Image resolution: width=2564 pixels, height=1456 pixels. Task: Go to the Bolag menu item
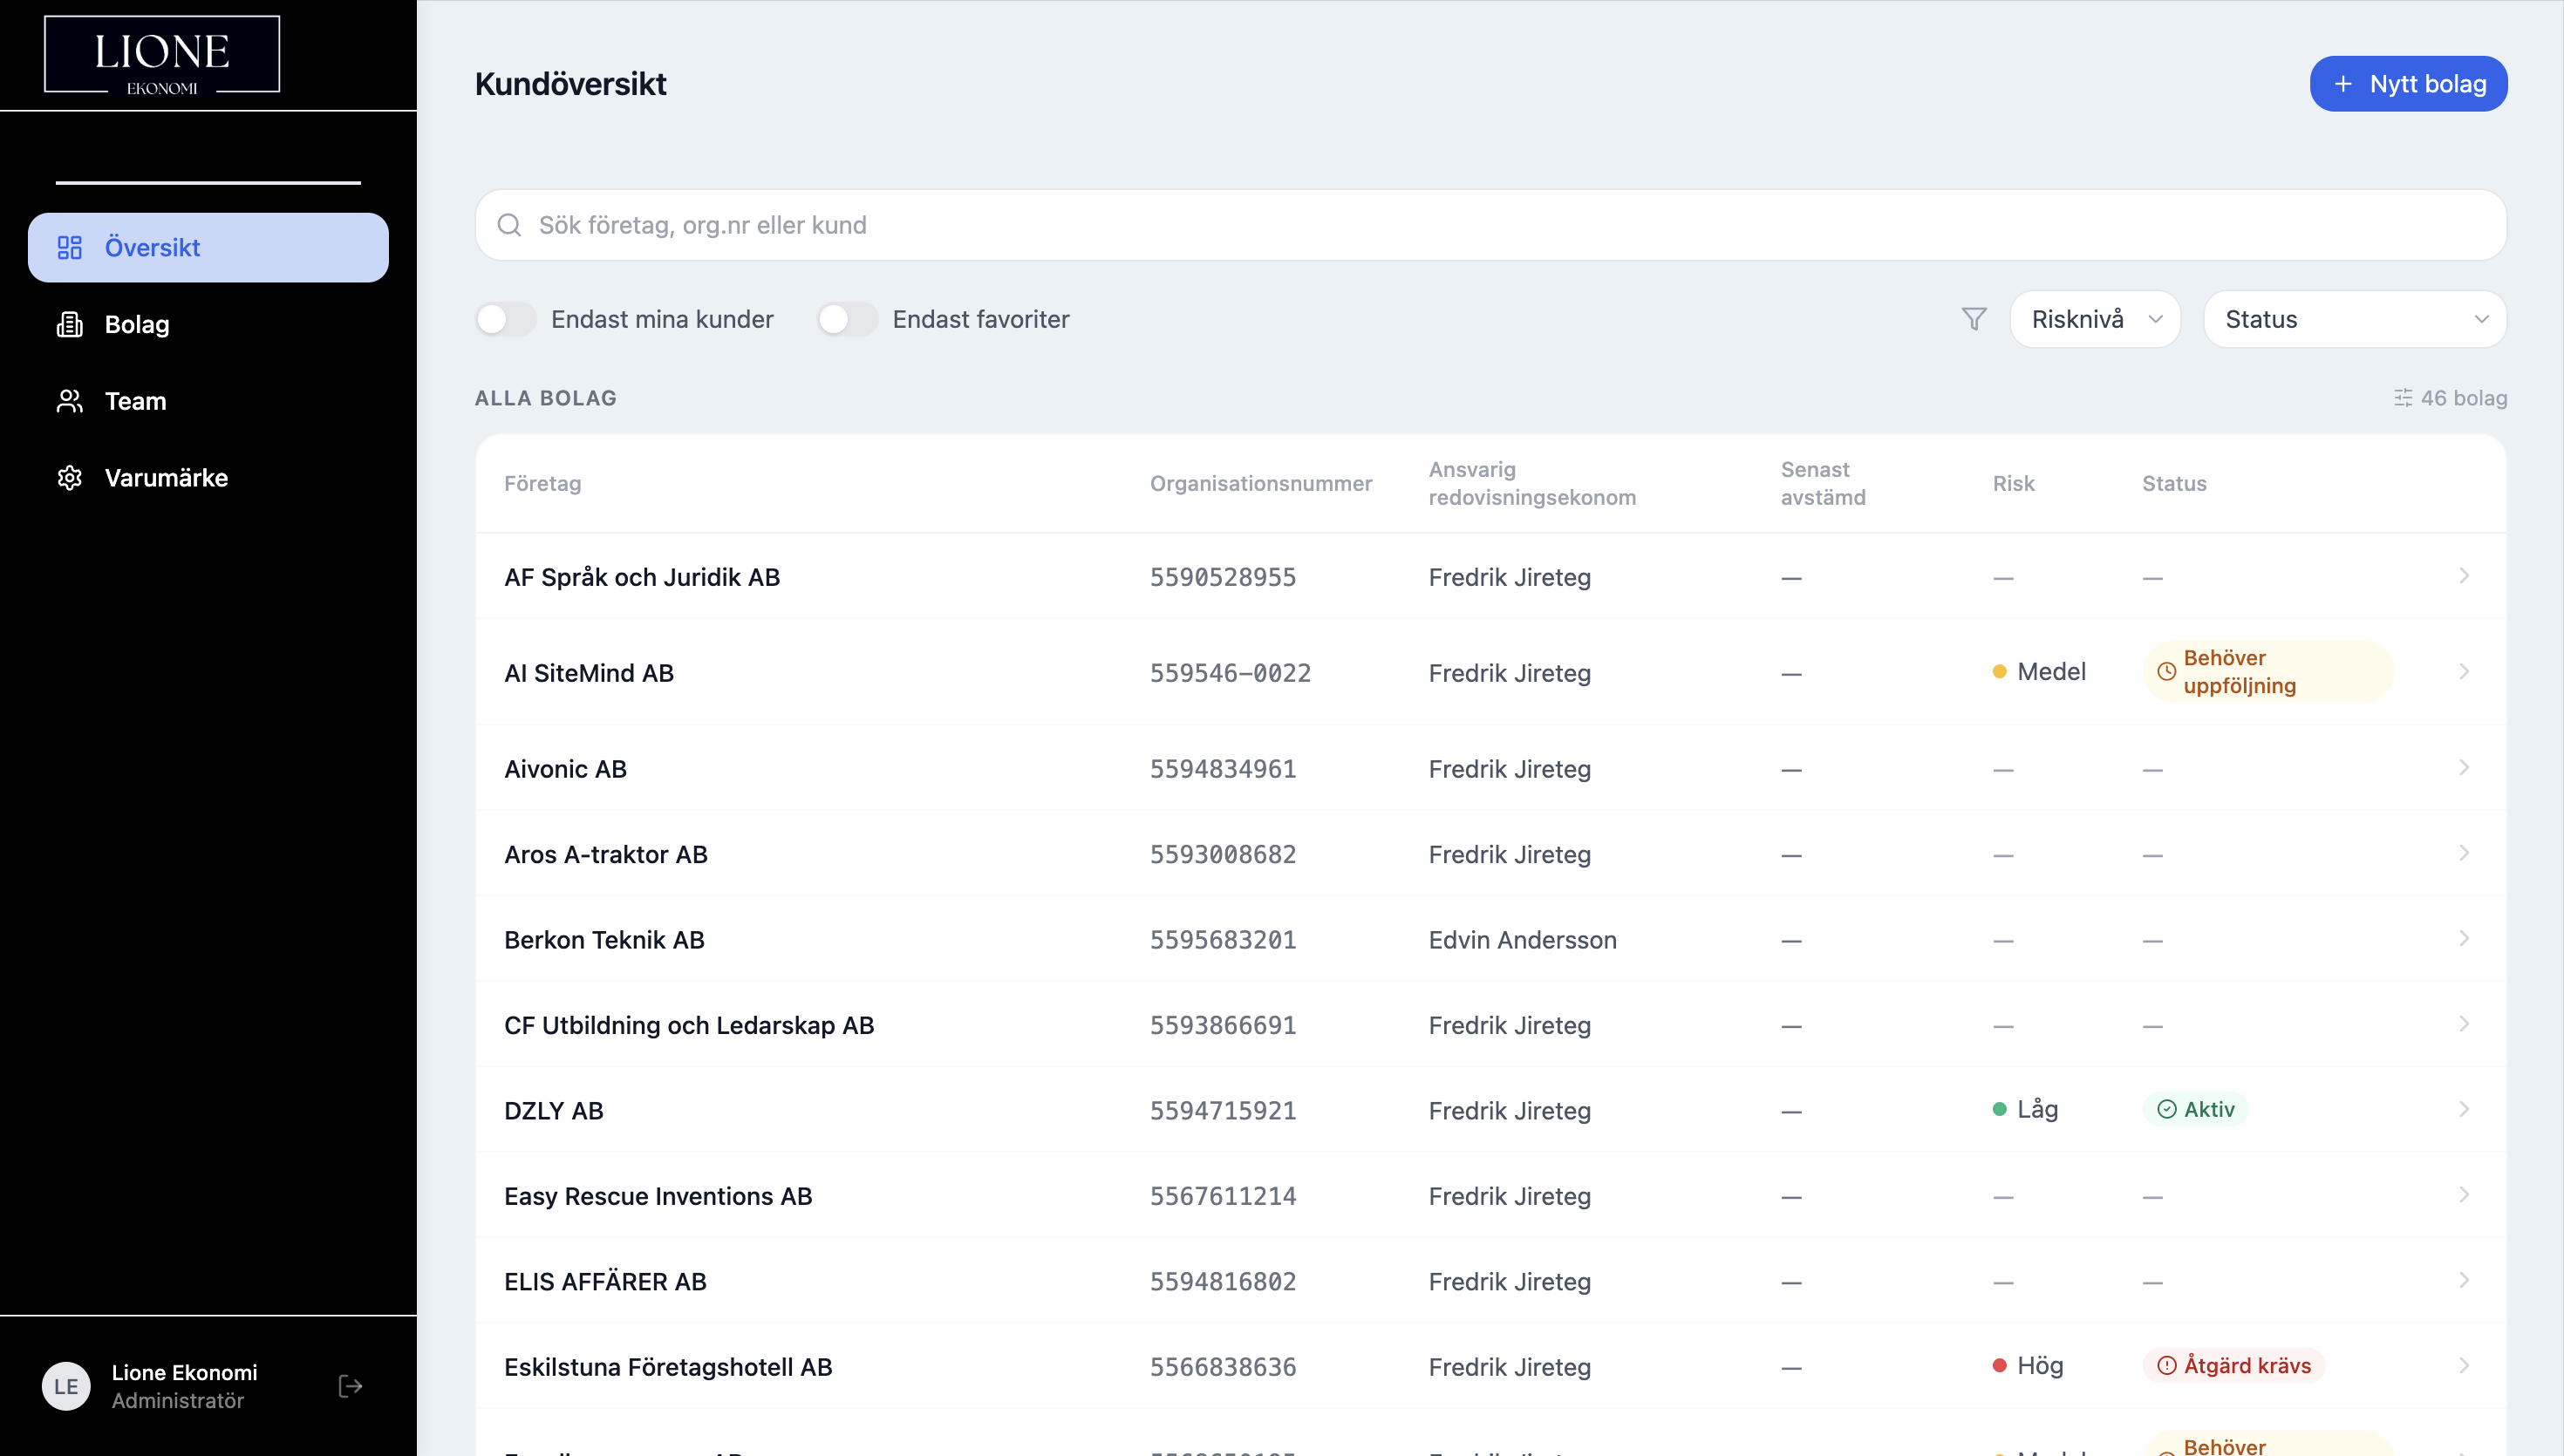click(x=137, y=324)
